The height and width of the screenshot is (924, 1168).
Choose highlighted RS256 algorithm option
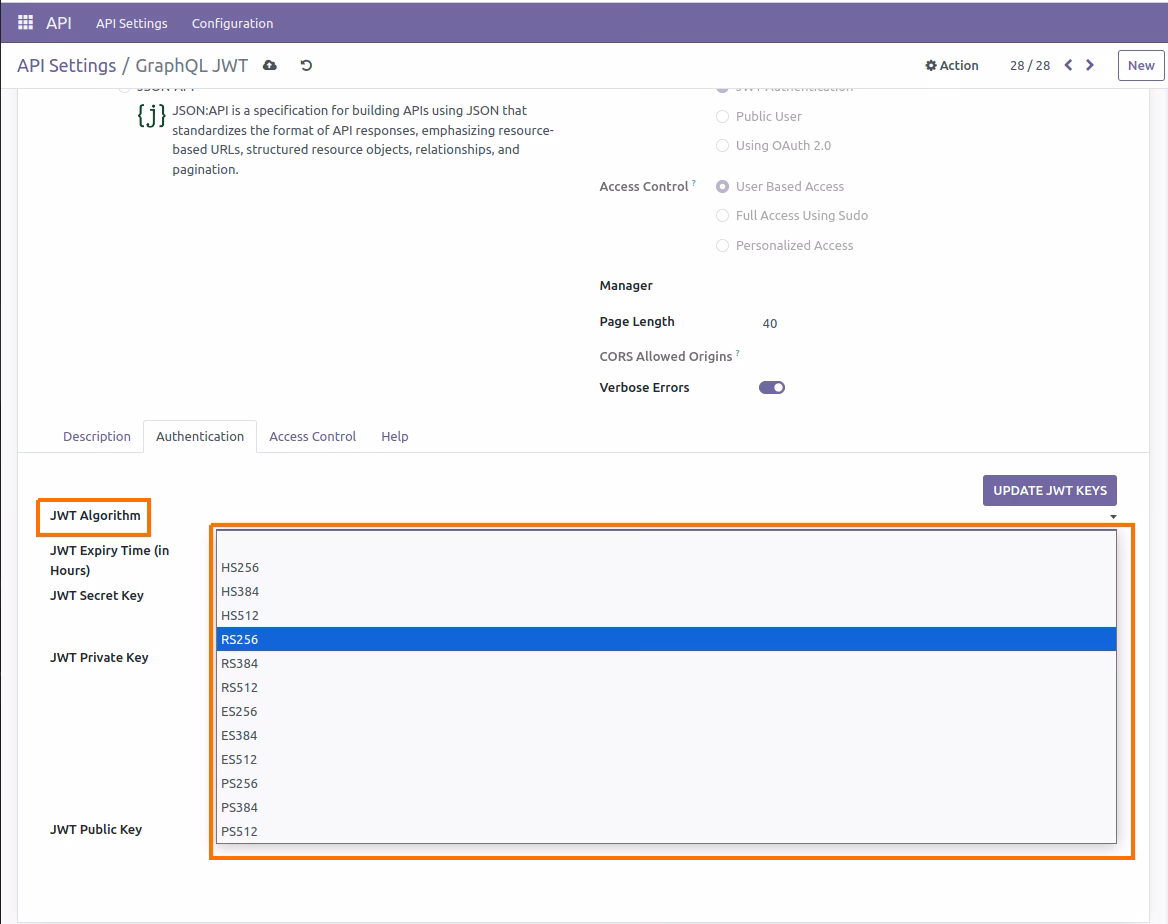pyautogui.click(x=666, y=639)
